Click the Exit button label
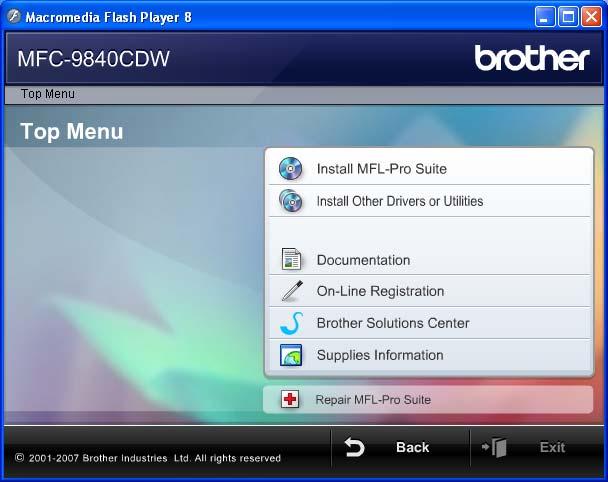608x482 pixels. pos(552,447)
